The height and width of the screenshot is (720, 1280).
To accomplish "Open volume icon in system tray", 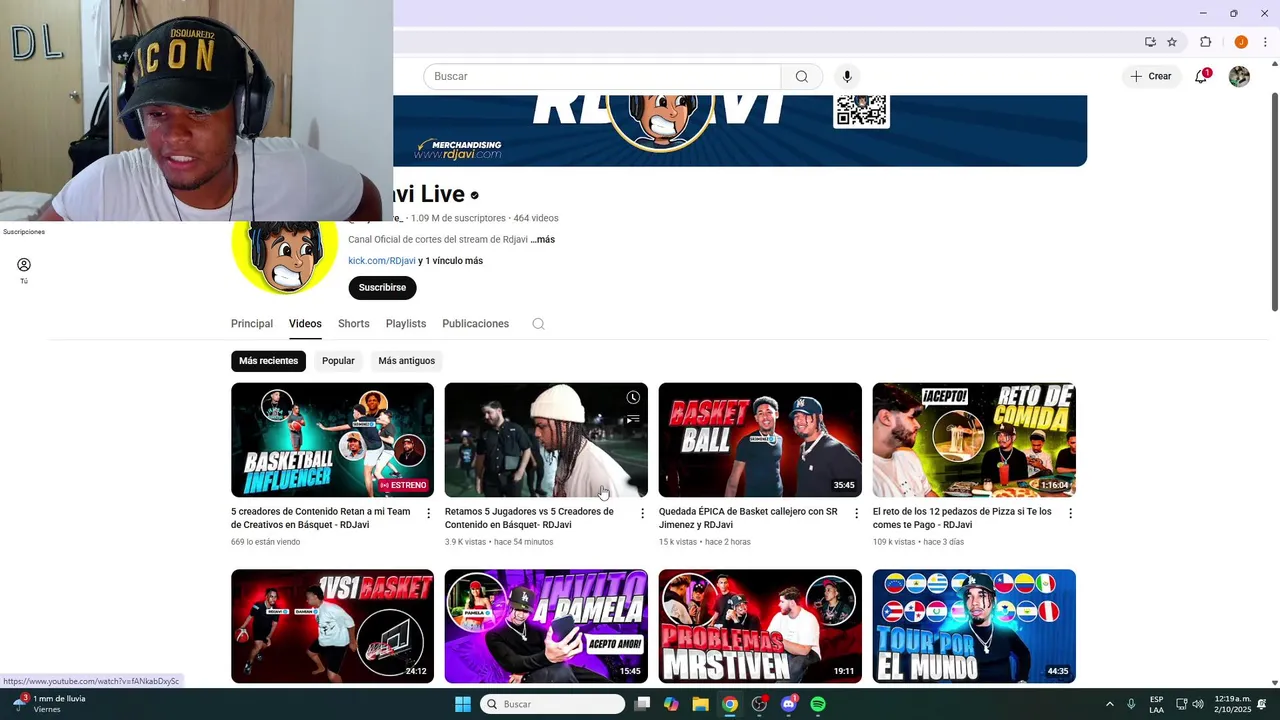I will click(x=1198, y=704).
